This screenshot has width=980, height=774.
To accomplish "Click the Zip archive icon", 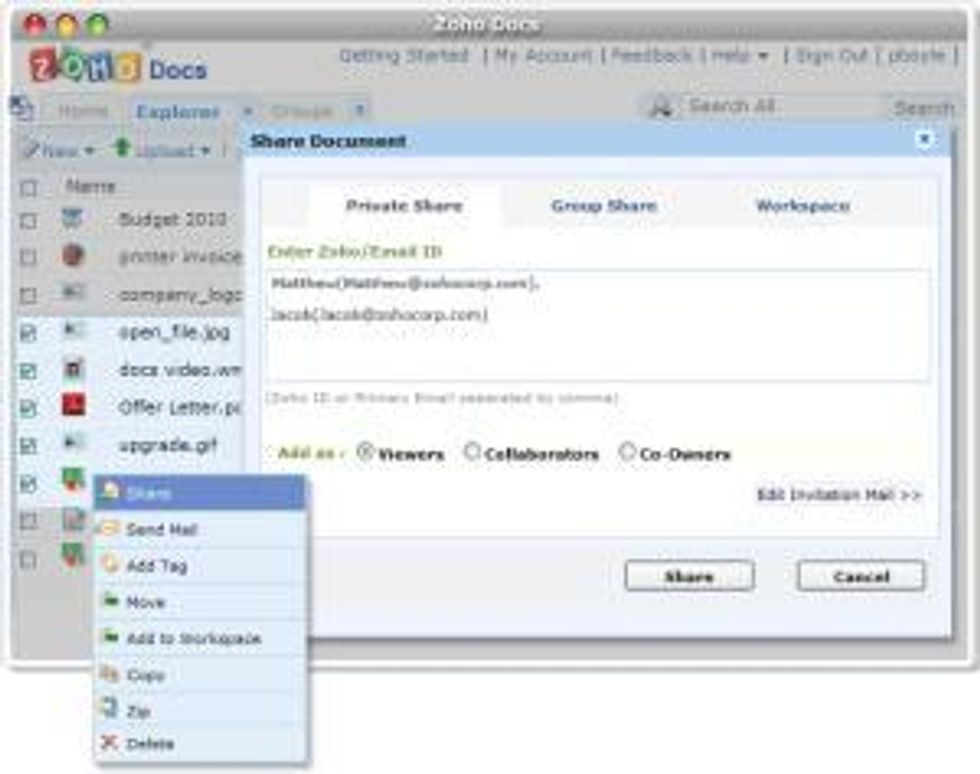I will click(110, 708).
